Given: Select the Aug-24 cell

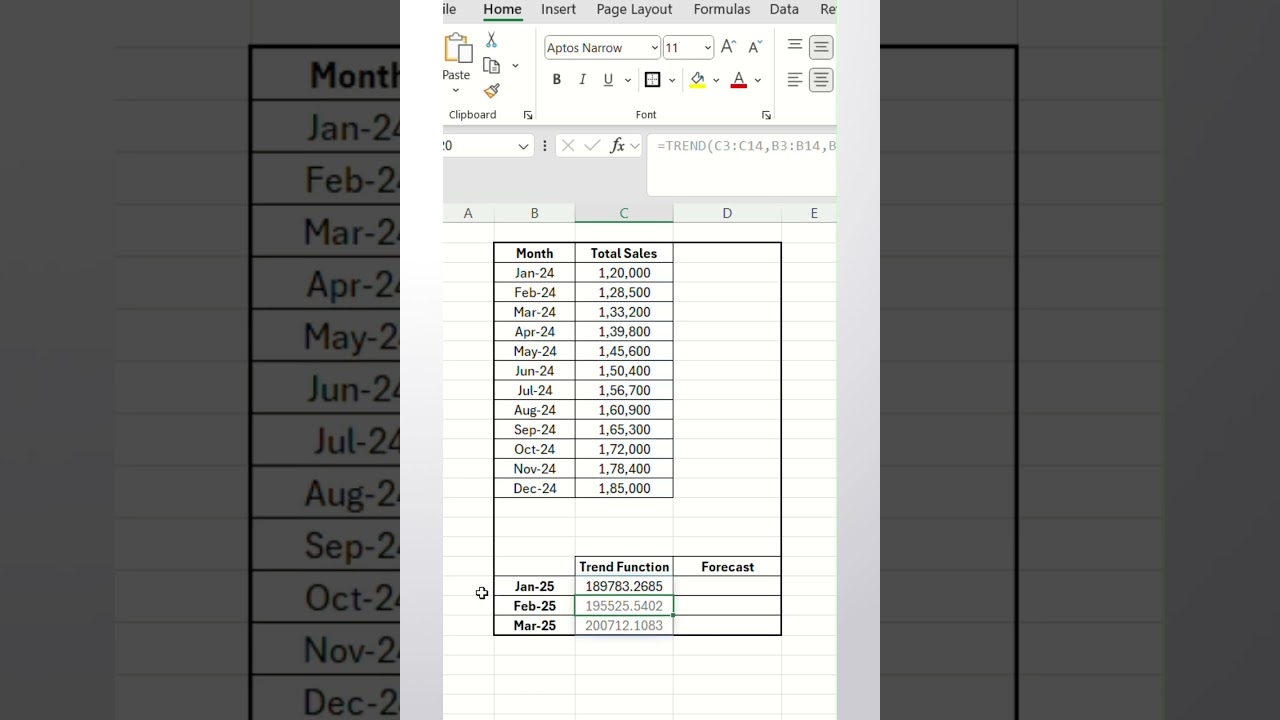Looking at the screenshot, I should point(534,410).
